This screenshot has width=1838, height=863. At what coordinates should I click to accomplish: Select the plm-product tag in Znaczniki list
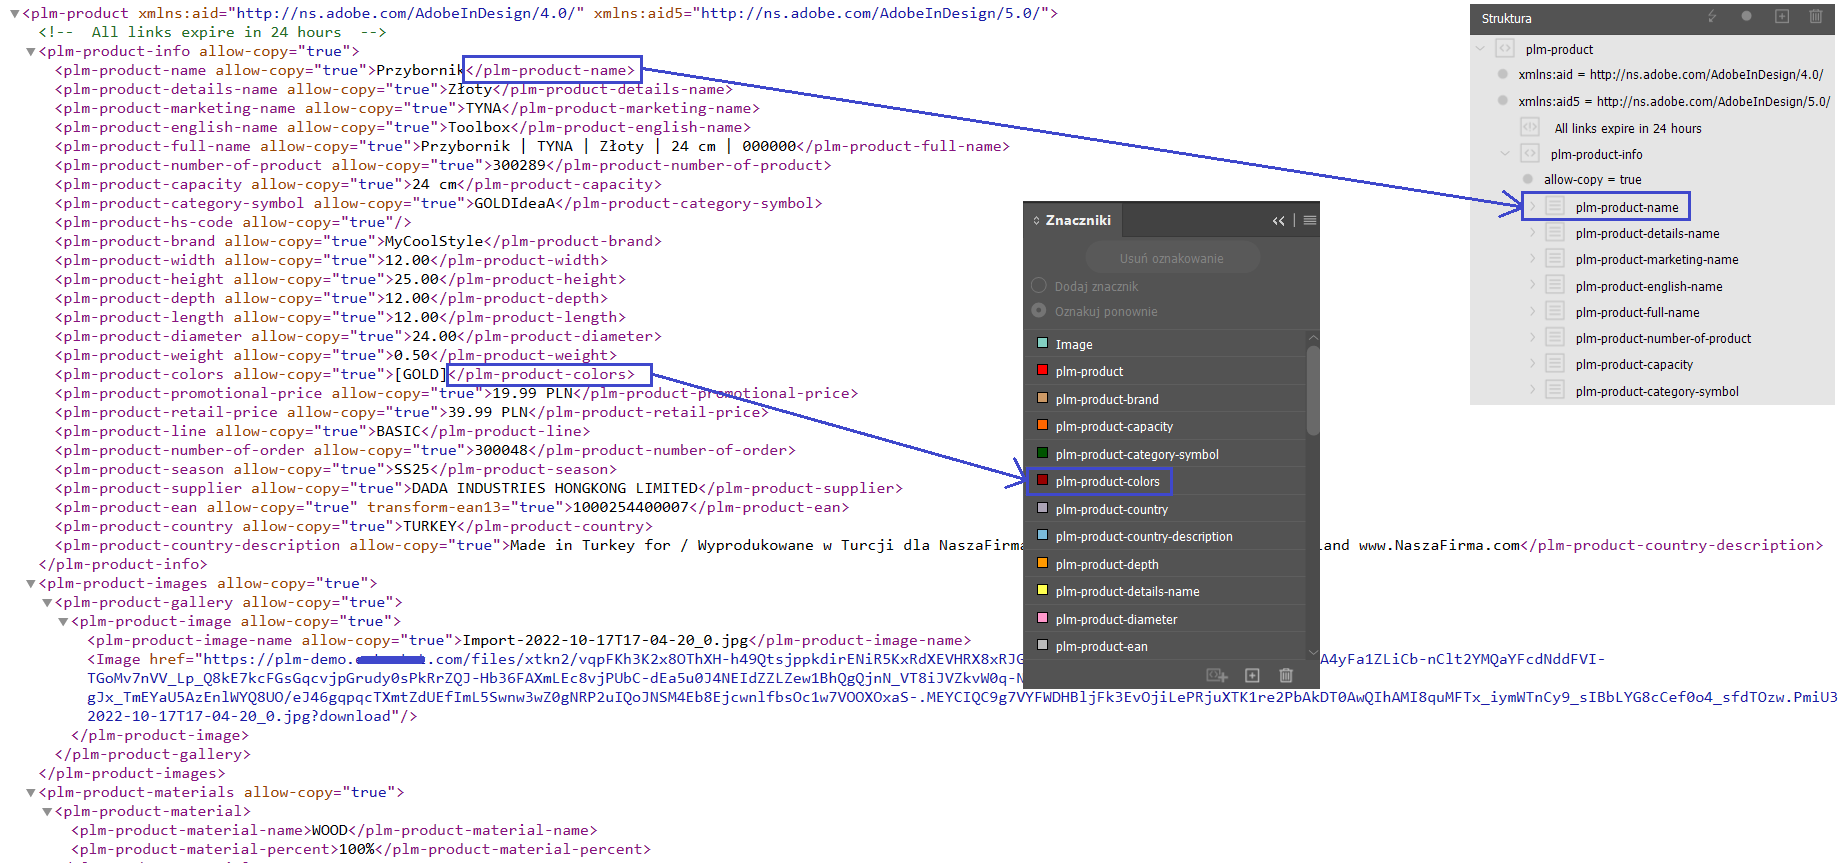pos(1166,371)
